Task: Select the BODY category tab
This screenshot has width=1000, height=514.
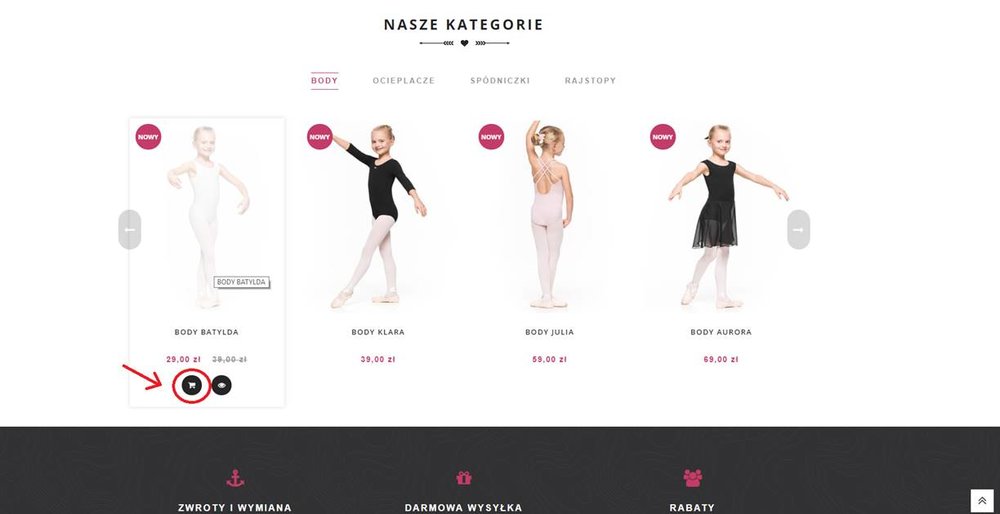Action: (x=325, y=80)
